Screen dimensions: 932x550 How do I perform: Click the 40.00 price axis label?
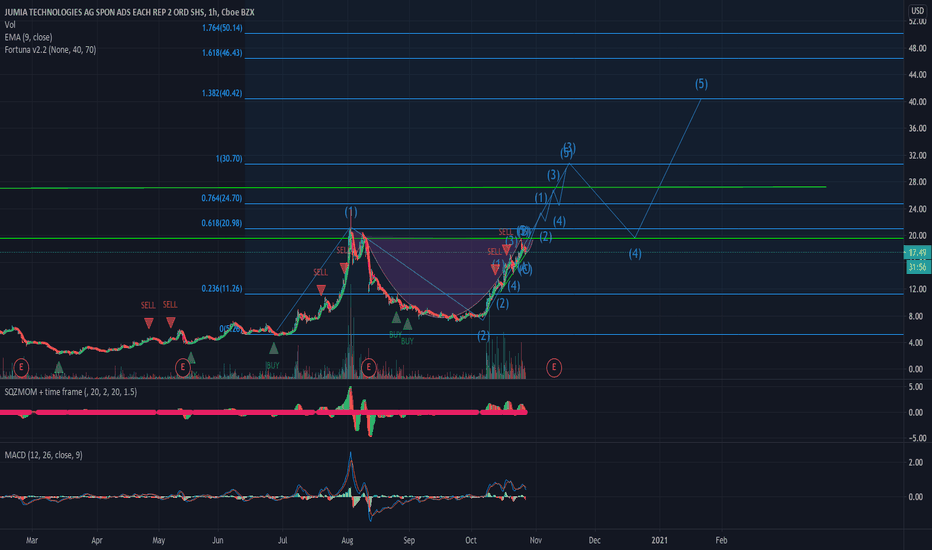click(917, 102)
